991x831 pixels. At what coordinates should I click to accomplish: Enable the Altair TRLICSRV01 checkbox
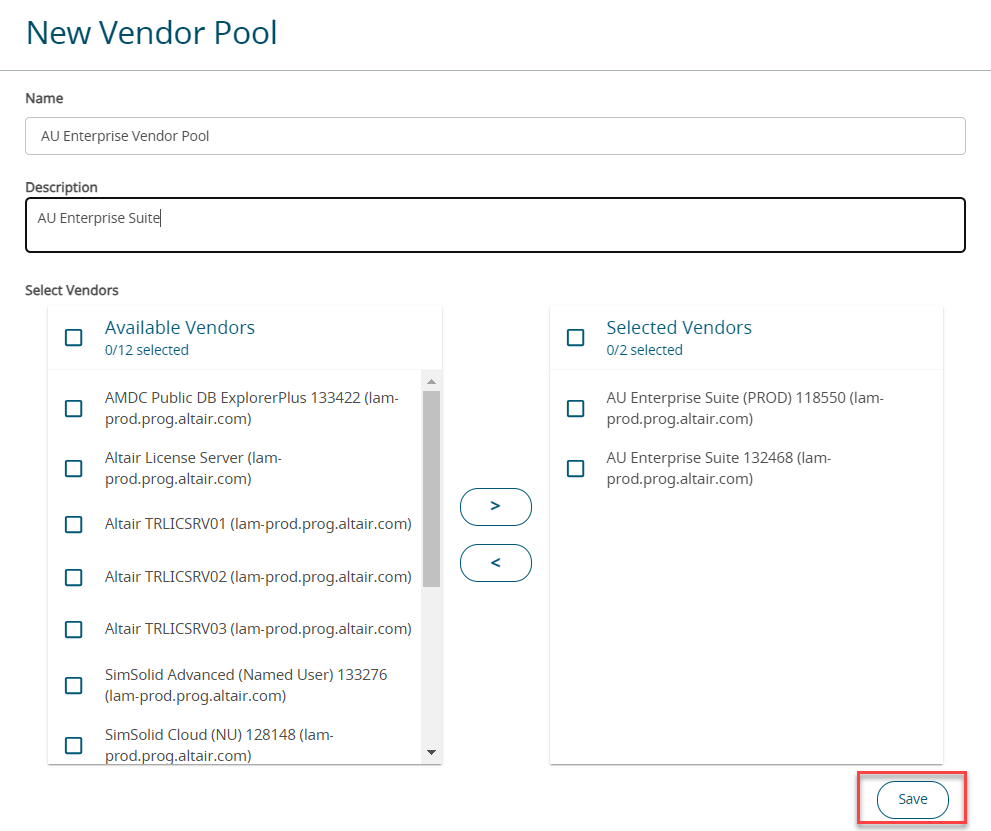[74, 525]
